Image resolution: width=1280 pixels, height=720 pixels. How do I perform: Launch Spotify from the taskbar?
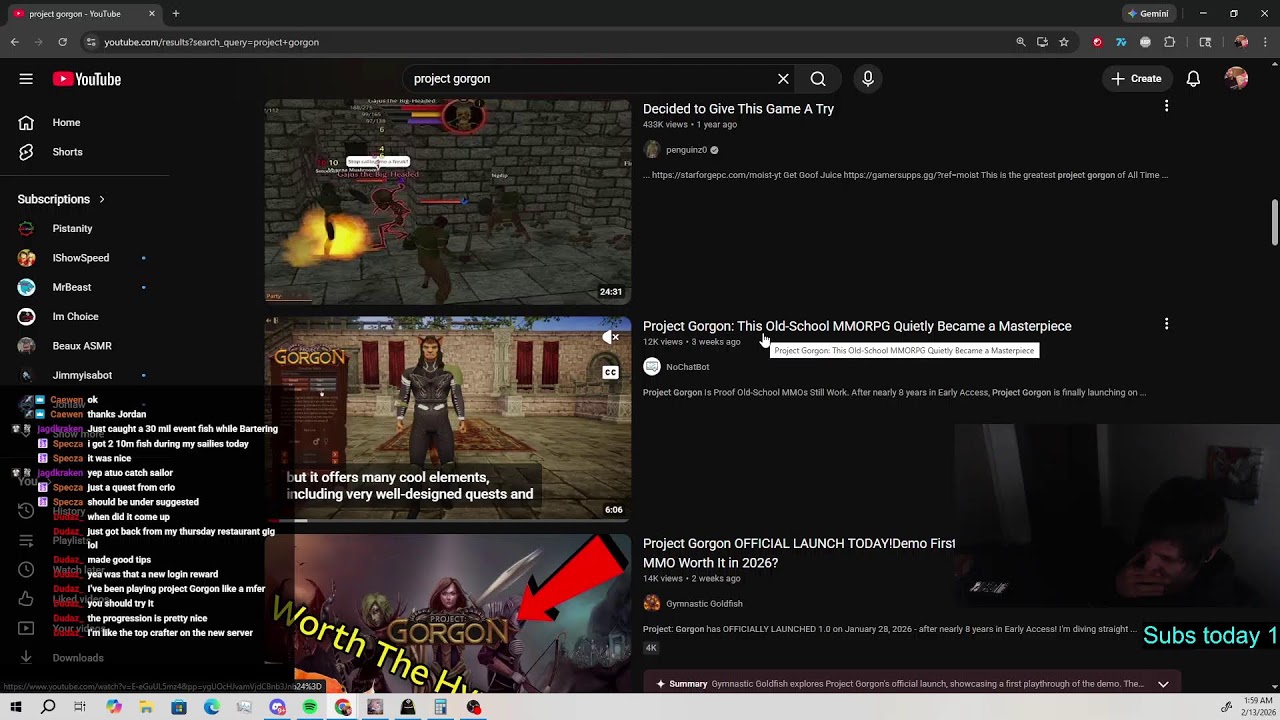point(310,707)
